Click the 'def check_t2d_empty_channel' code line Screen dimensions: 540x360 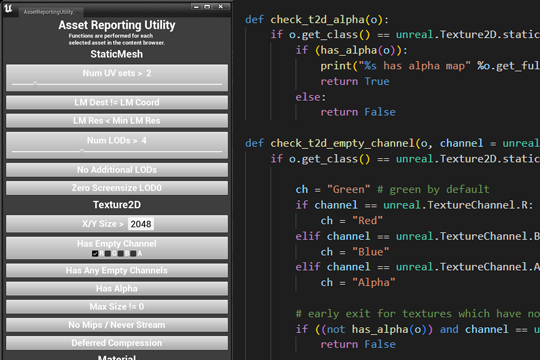392,143
